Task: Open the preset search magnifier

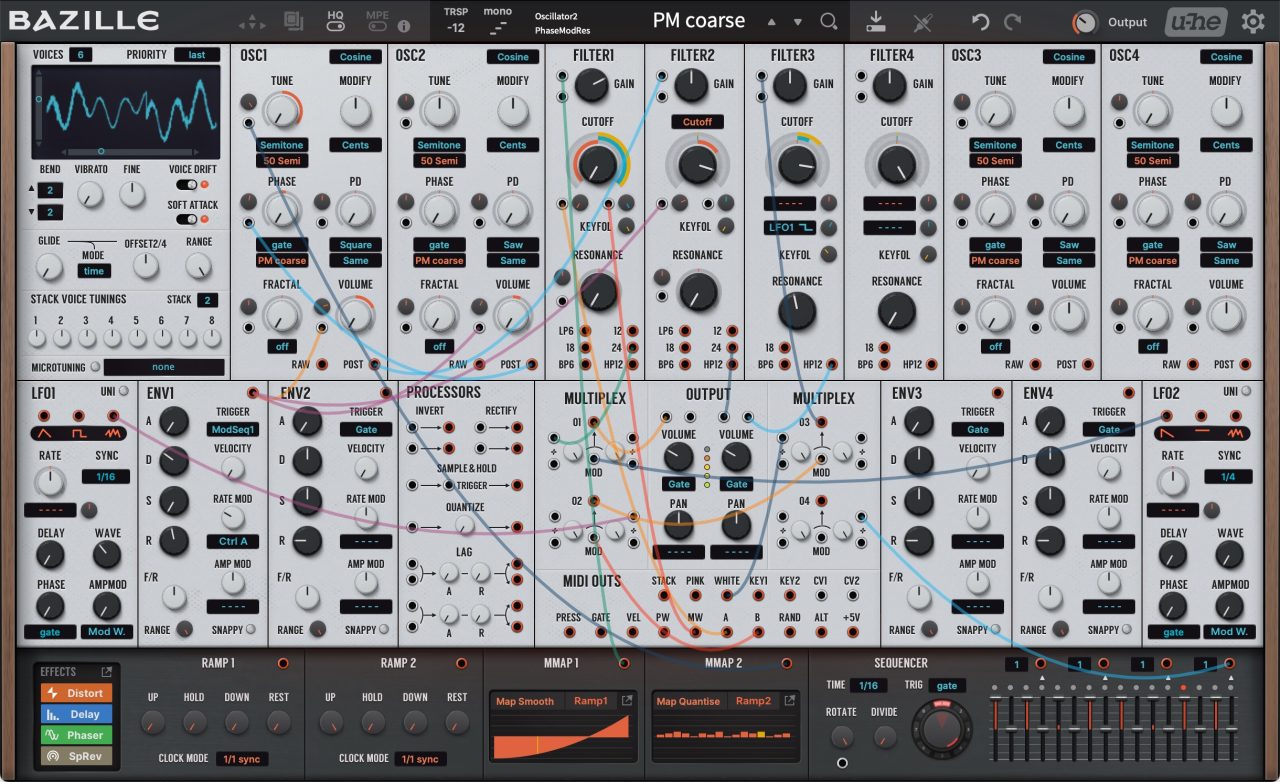Action: point(828,21)
